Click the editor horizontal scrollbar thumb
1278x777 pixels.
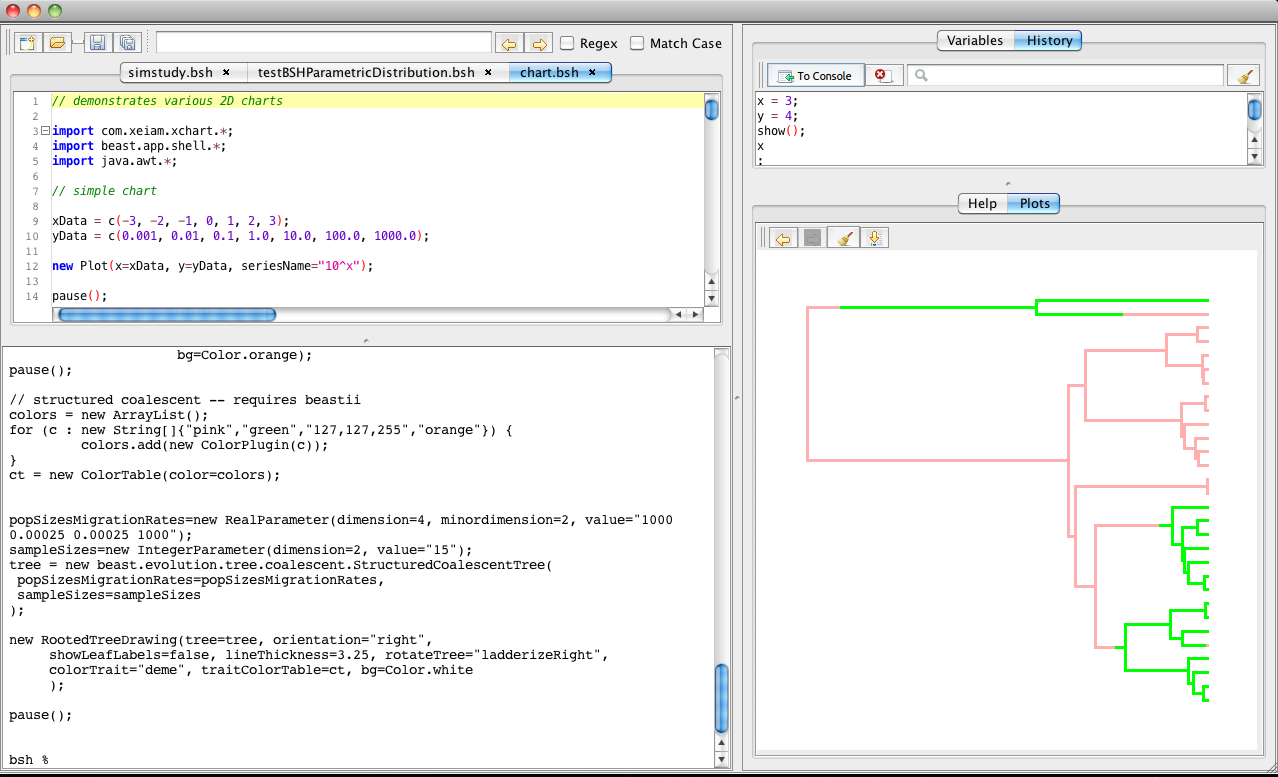[166, 314]
